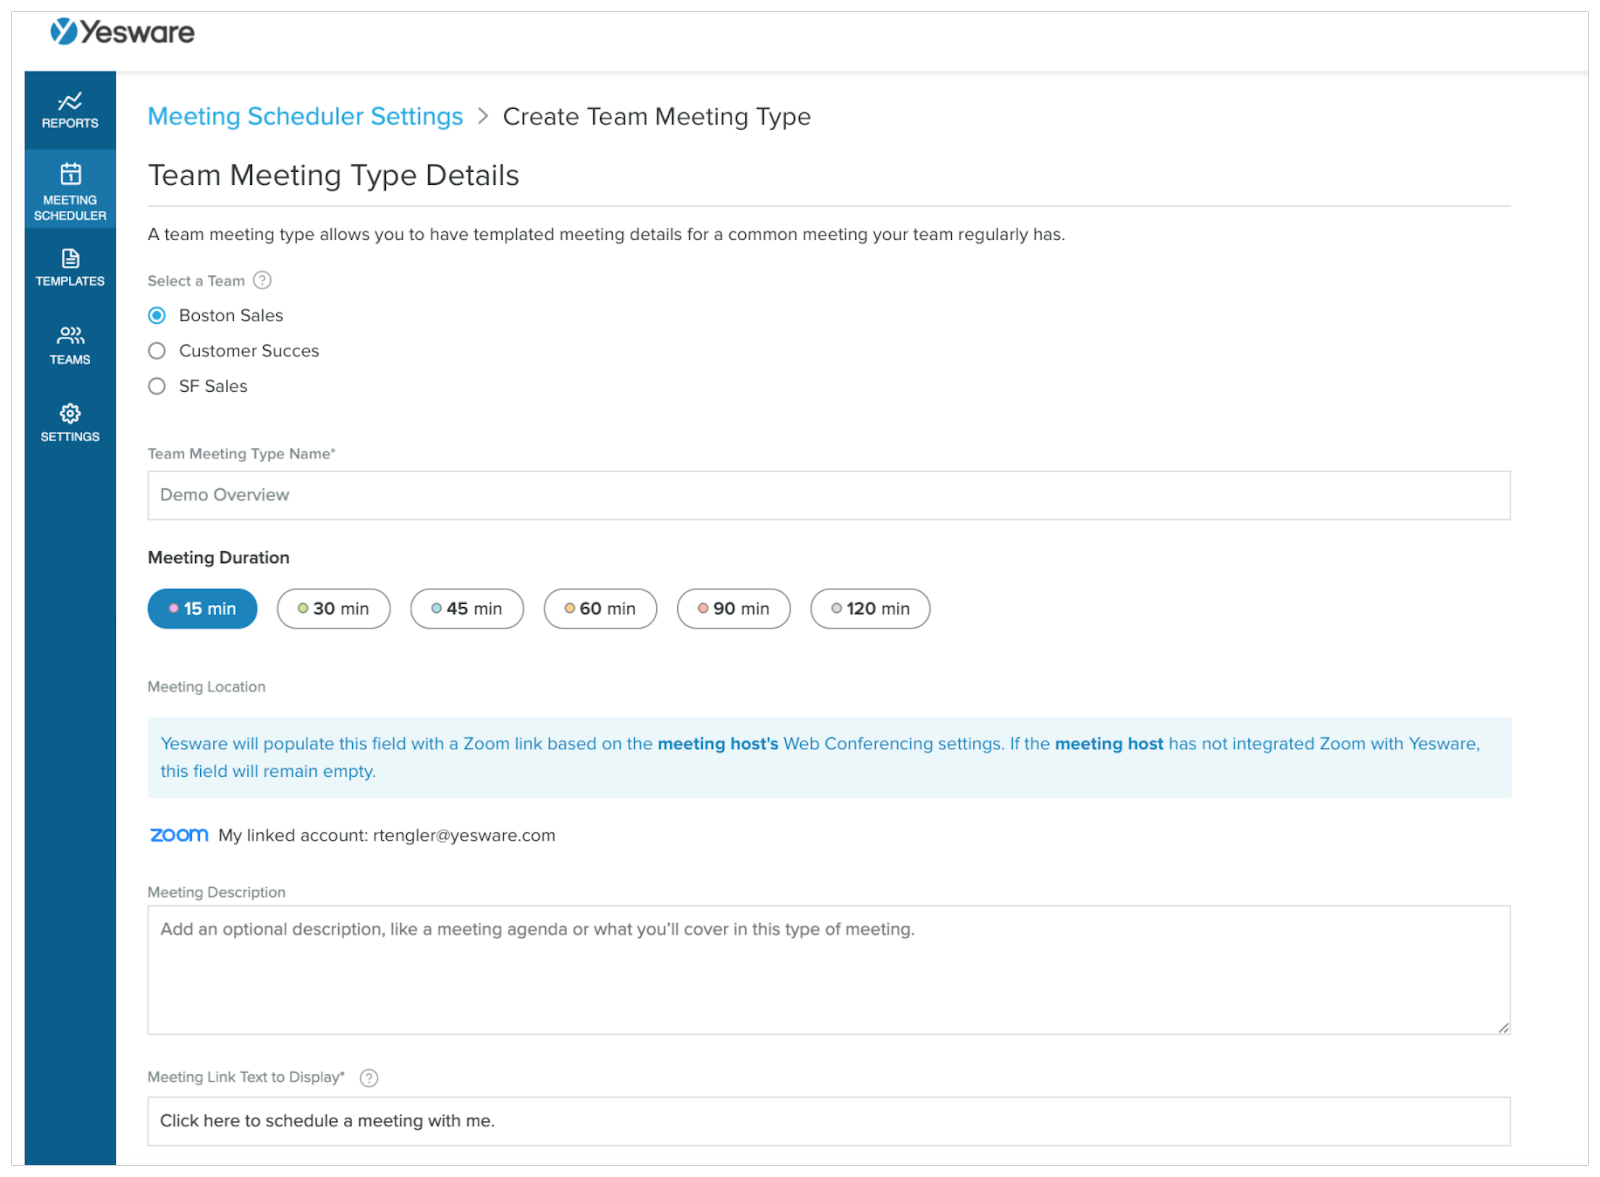Choose the Customer Succes team option
This screenshot has width=1600, height=1177.
(157, 351)
